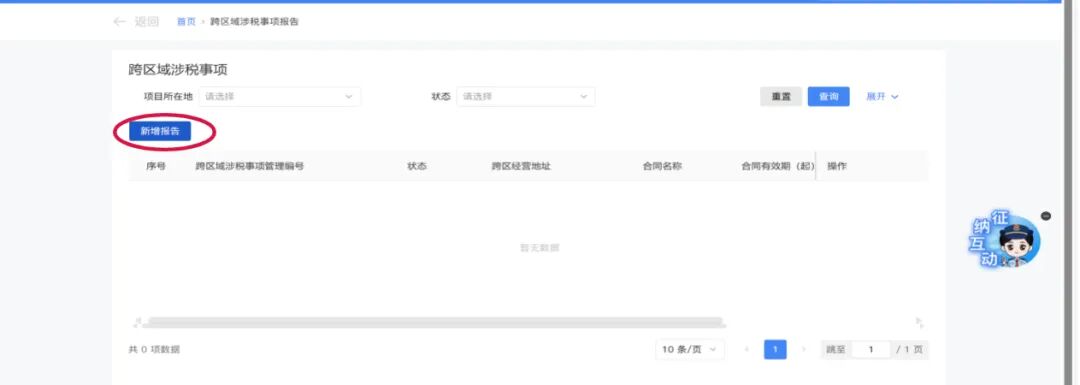Click the 新增报告 button

coord(160,131)
